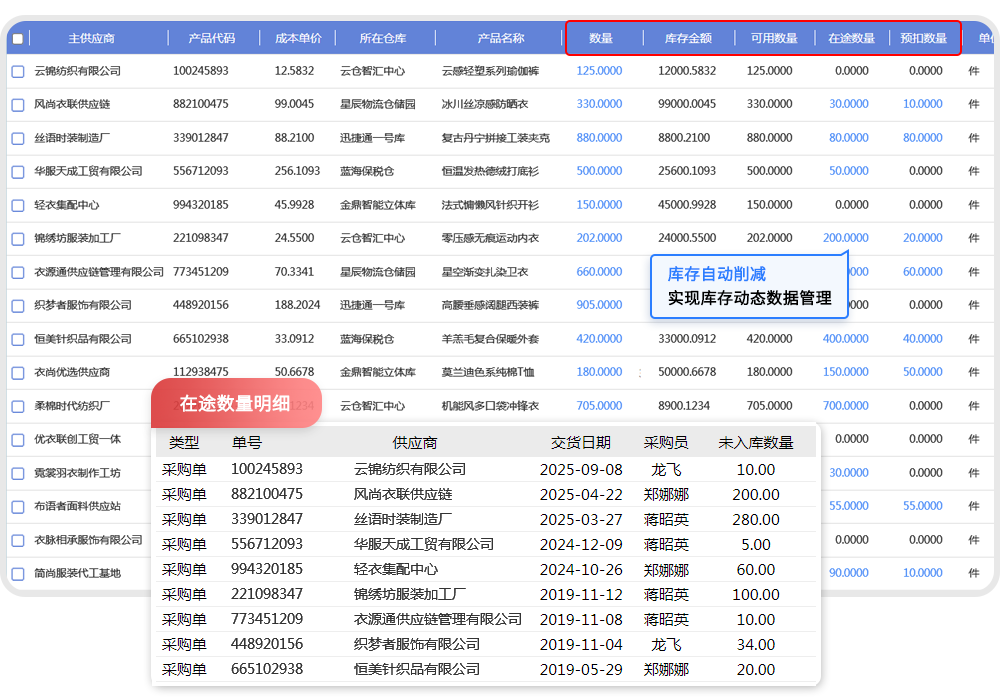Open in-transit link 80.0000 for 丝语时装制造厂
The height and width of the screenshot is (700, 1000).
(849, 138)
